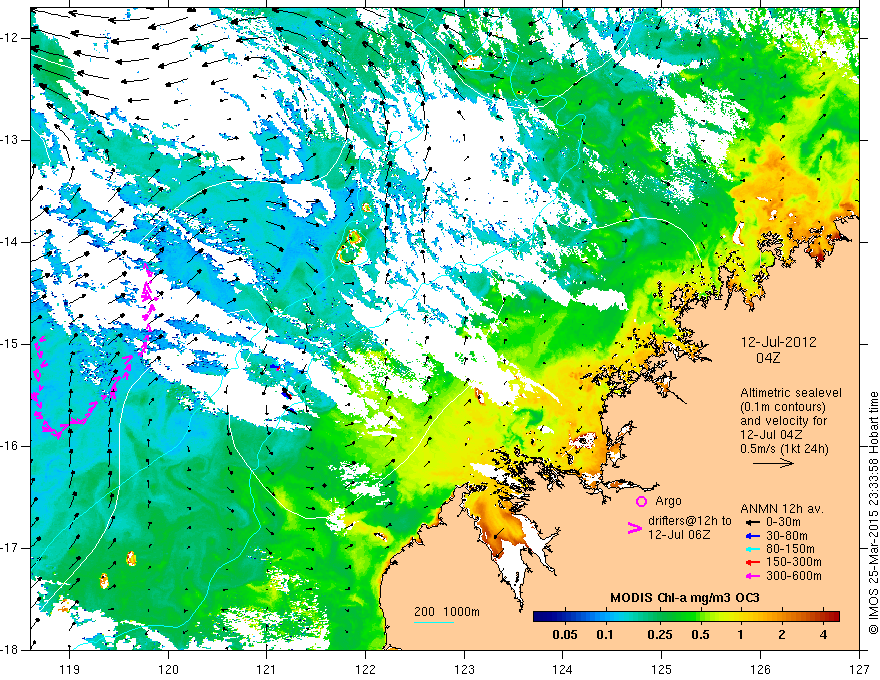This screenshot has height=680, width=880.
Task: Click the (0.1m contours) text
Action: (783, 407)
